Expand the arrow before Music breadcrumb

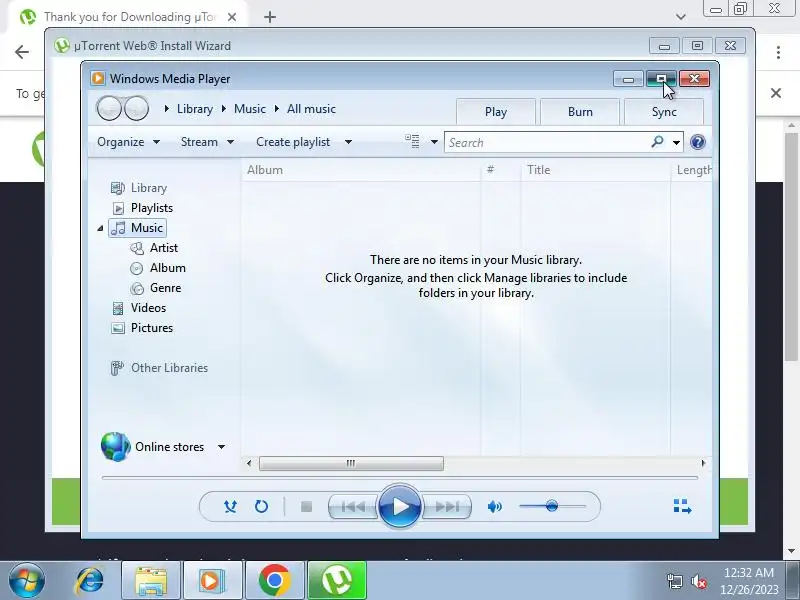pyautogui.click(x=223, y=109)
